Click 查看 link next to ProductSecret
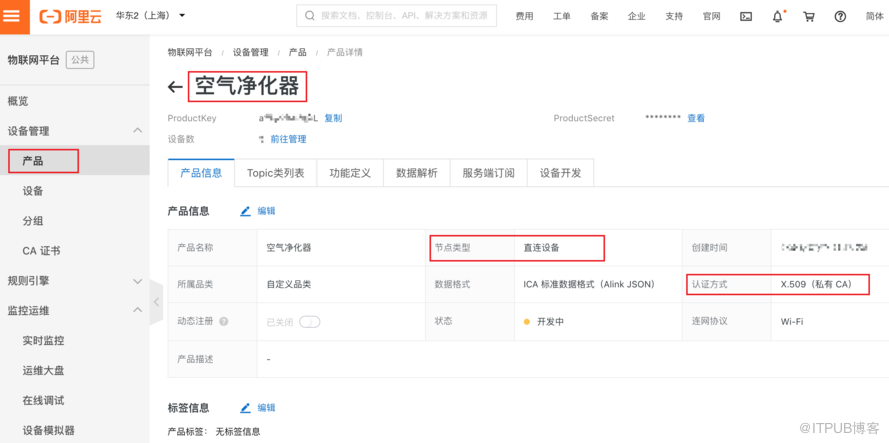Screen dimensions: 889x443 click(696, 118)
